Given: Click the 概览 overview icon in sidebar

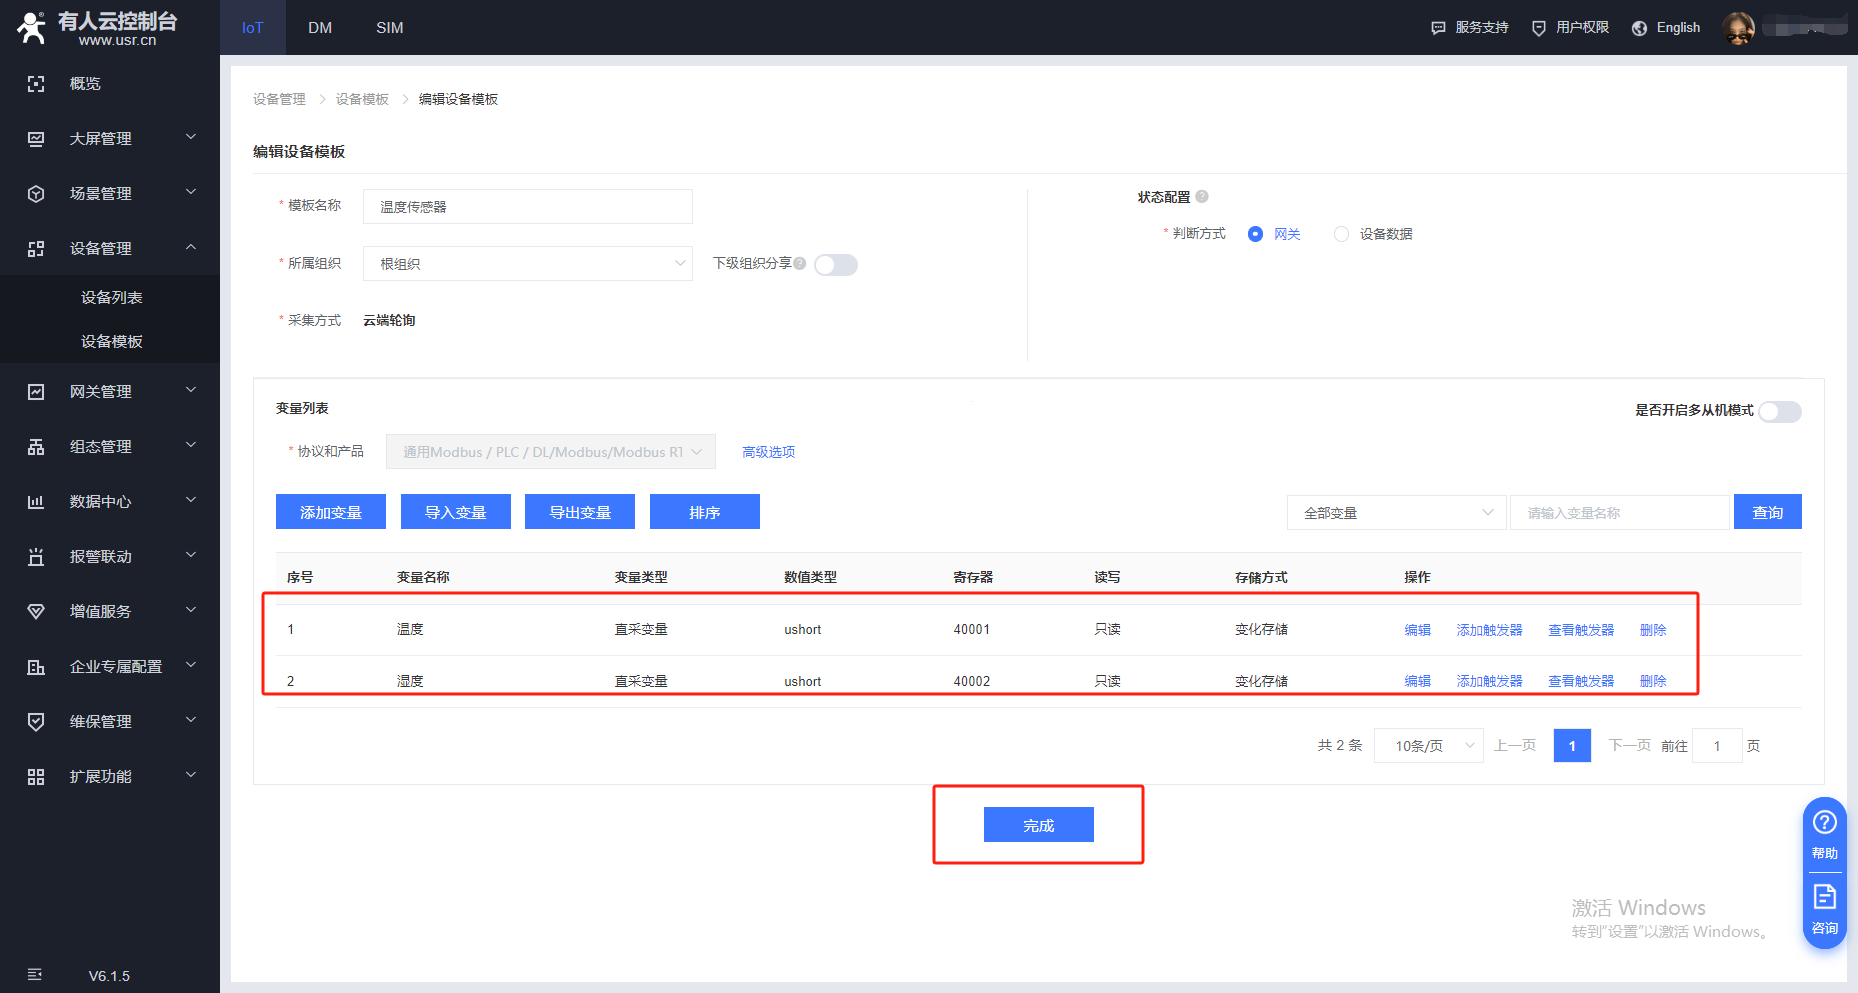Looking at the screenshot, I should pos(36,84).
